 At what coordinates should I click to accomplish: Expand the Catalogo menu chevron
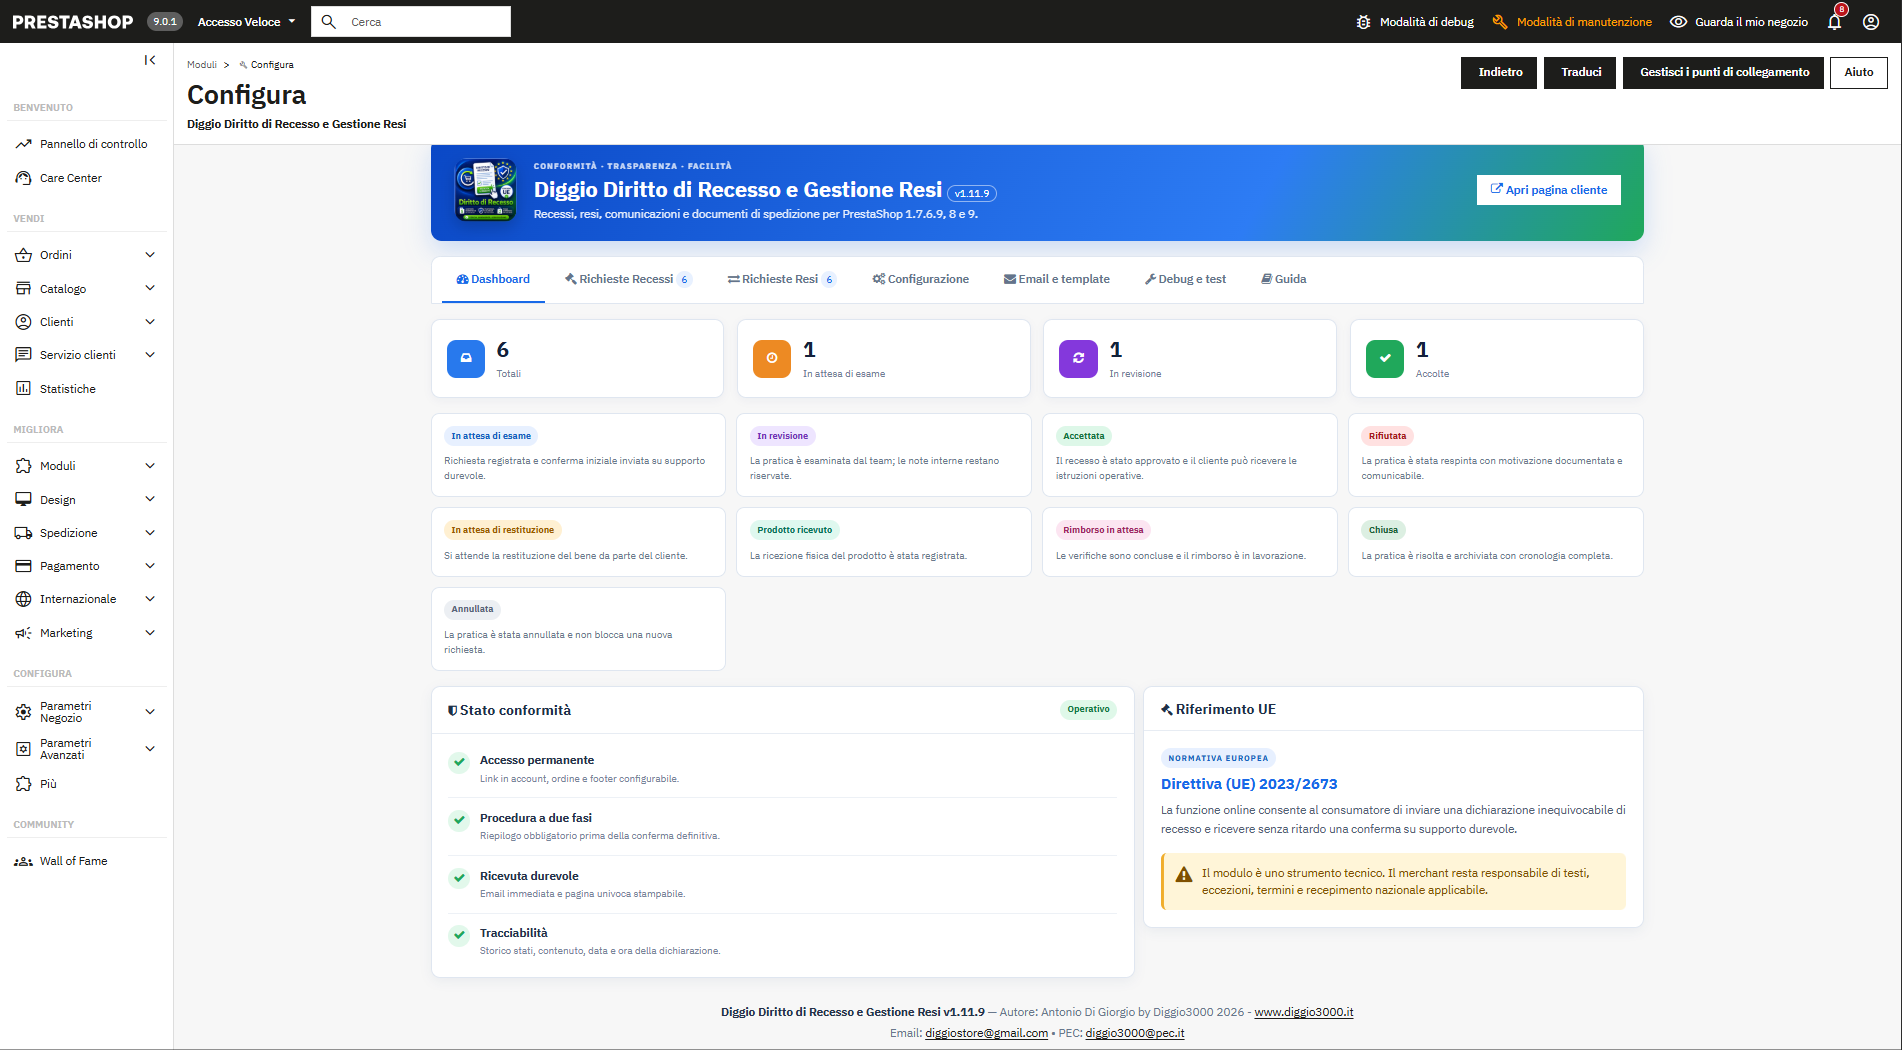150,288
